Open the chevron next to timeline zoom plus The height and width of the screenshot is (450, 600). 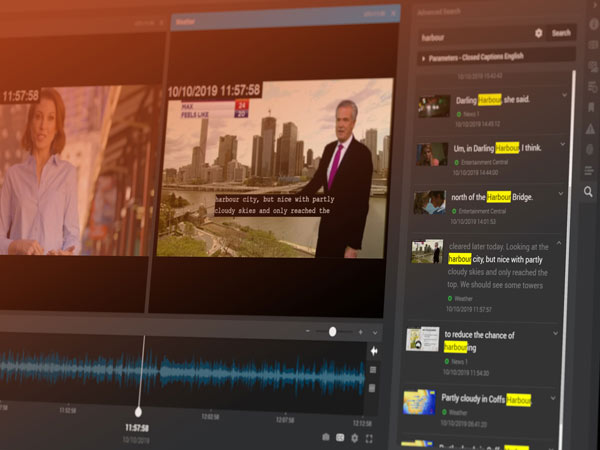pos(375,333)
